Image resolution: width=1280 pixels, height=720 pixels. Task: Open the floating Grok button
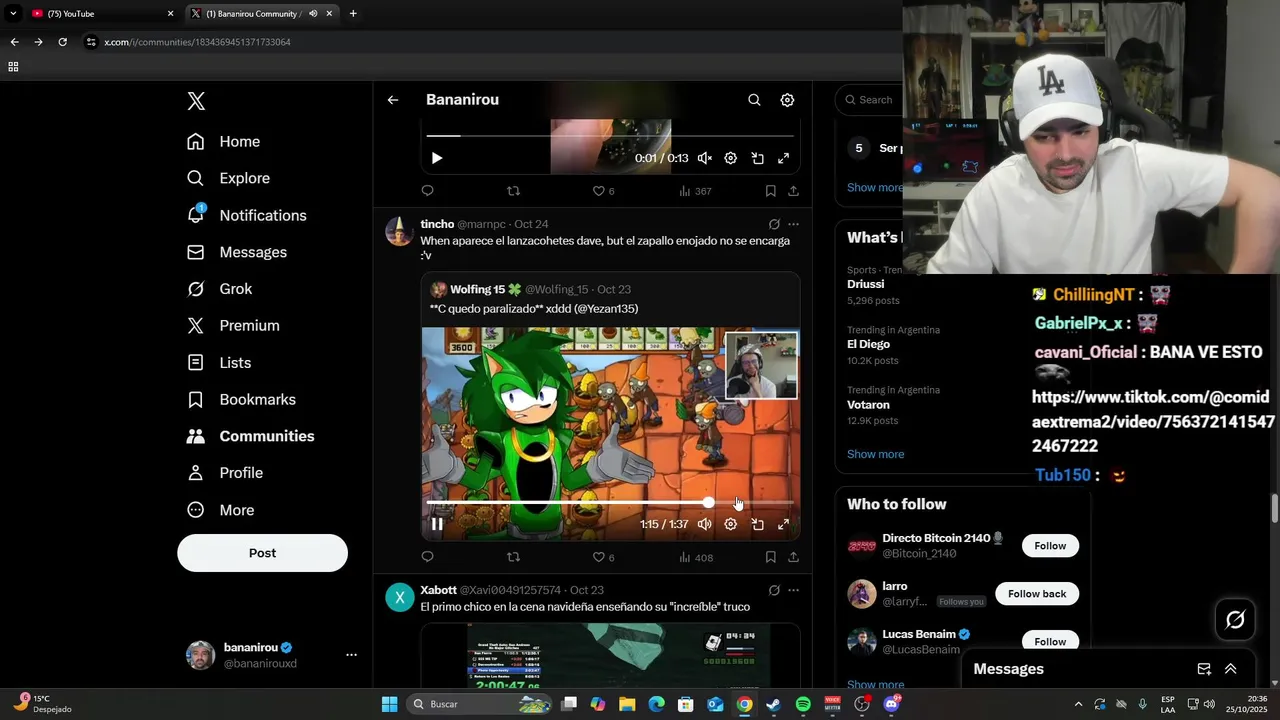pyautogui.click(x=1235, y=620)
